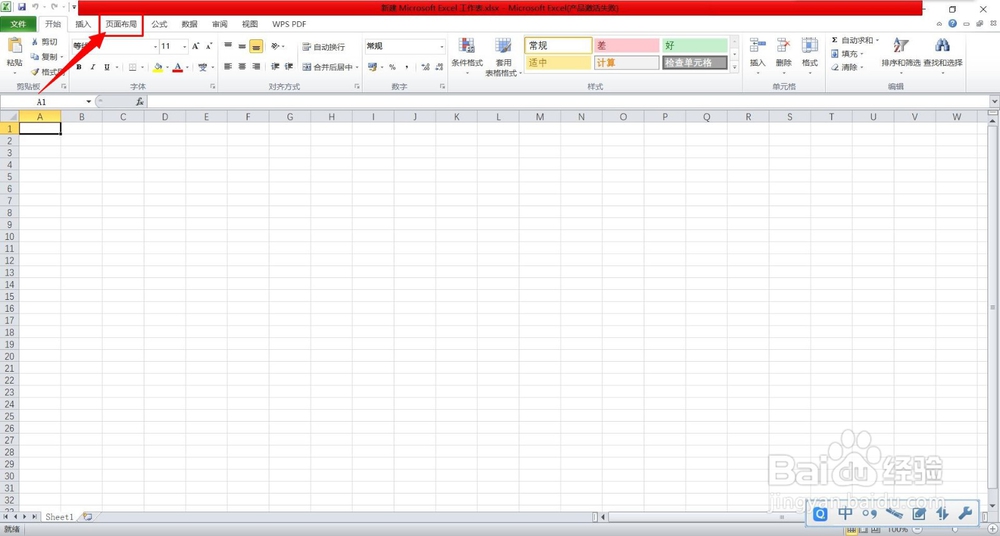
Task: Toggle the highlighted Bottom Align button
Action: click(256, 47)
